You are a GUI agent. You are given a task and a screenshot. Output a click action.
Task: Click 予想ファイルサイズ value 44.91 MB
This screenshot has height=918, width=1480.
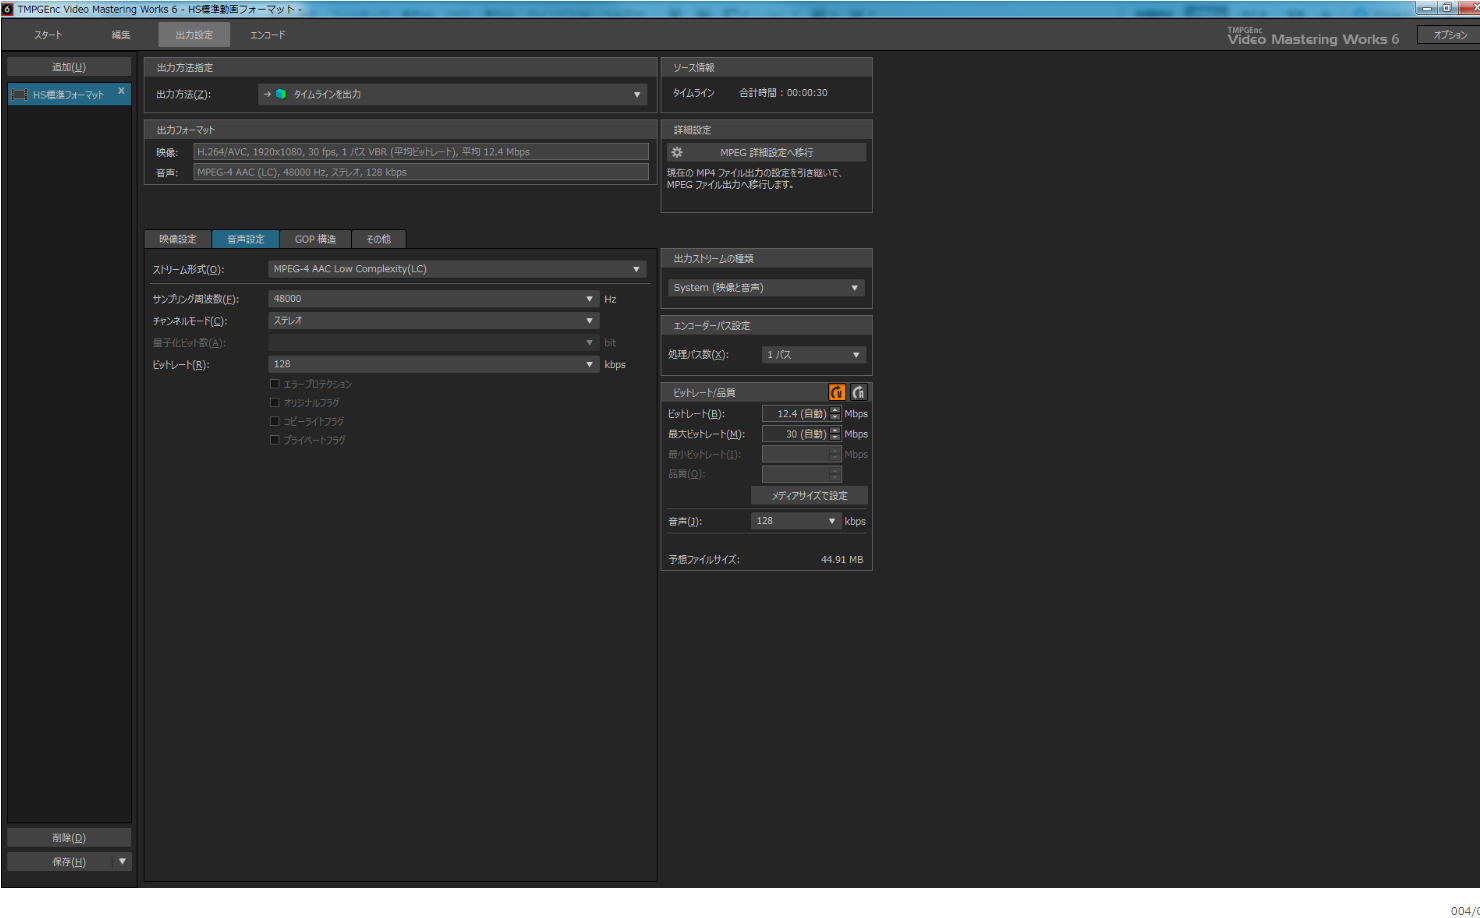(842, 560)
